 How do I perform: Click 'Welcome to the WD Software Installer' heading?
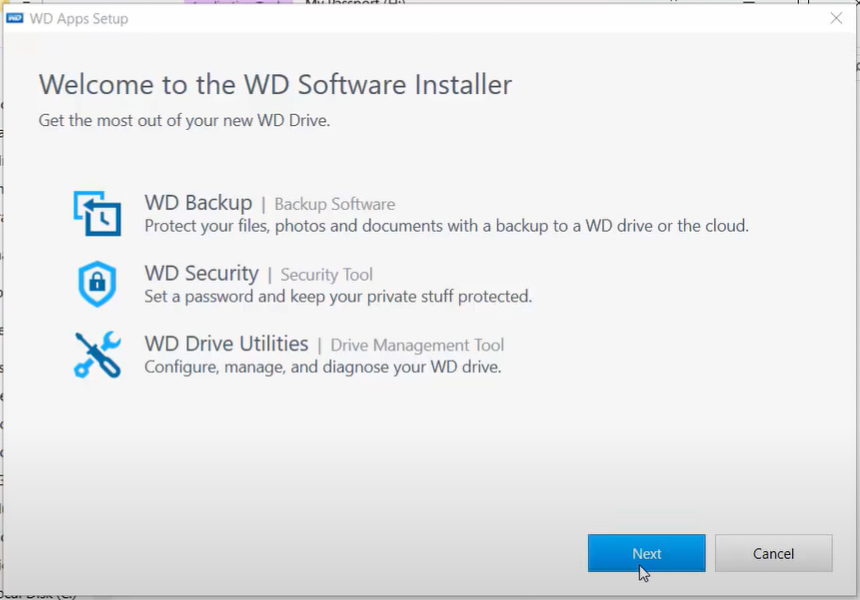(x=275, y=84)
